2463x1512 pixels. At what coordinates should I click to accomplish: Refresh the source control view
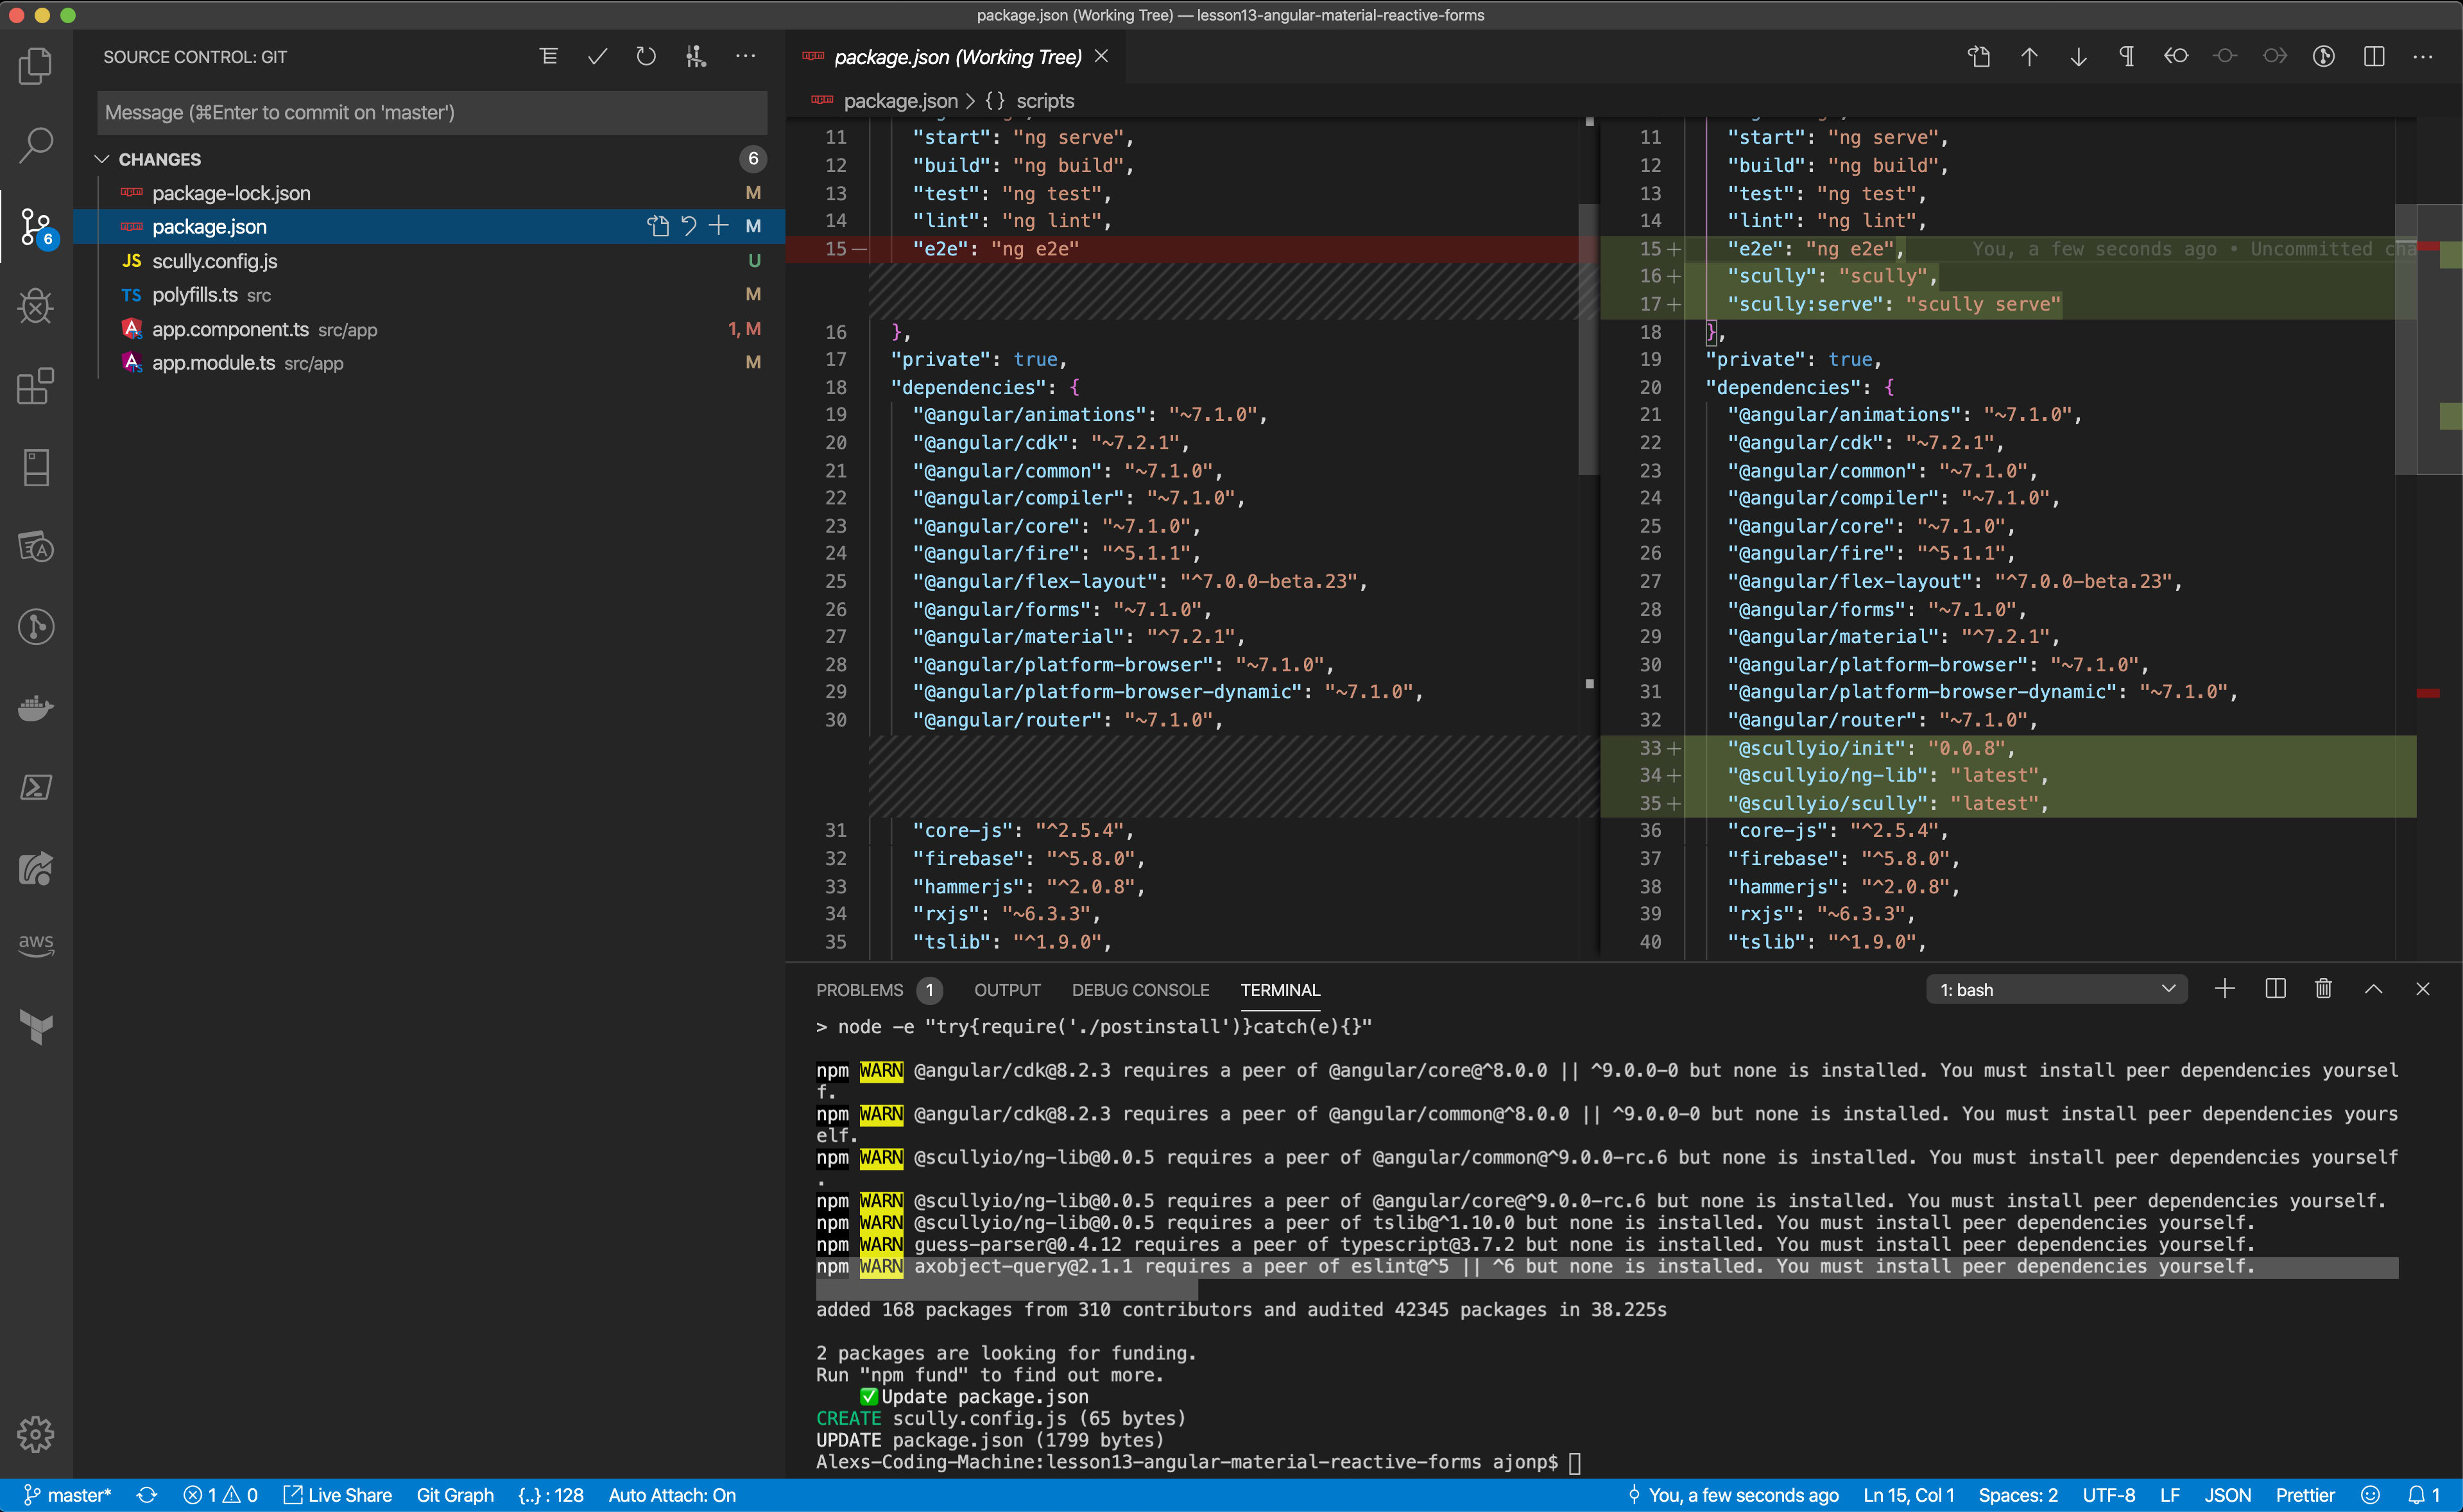[647, 57]
